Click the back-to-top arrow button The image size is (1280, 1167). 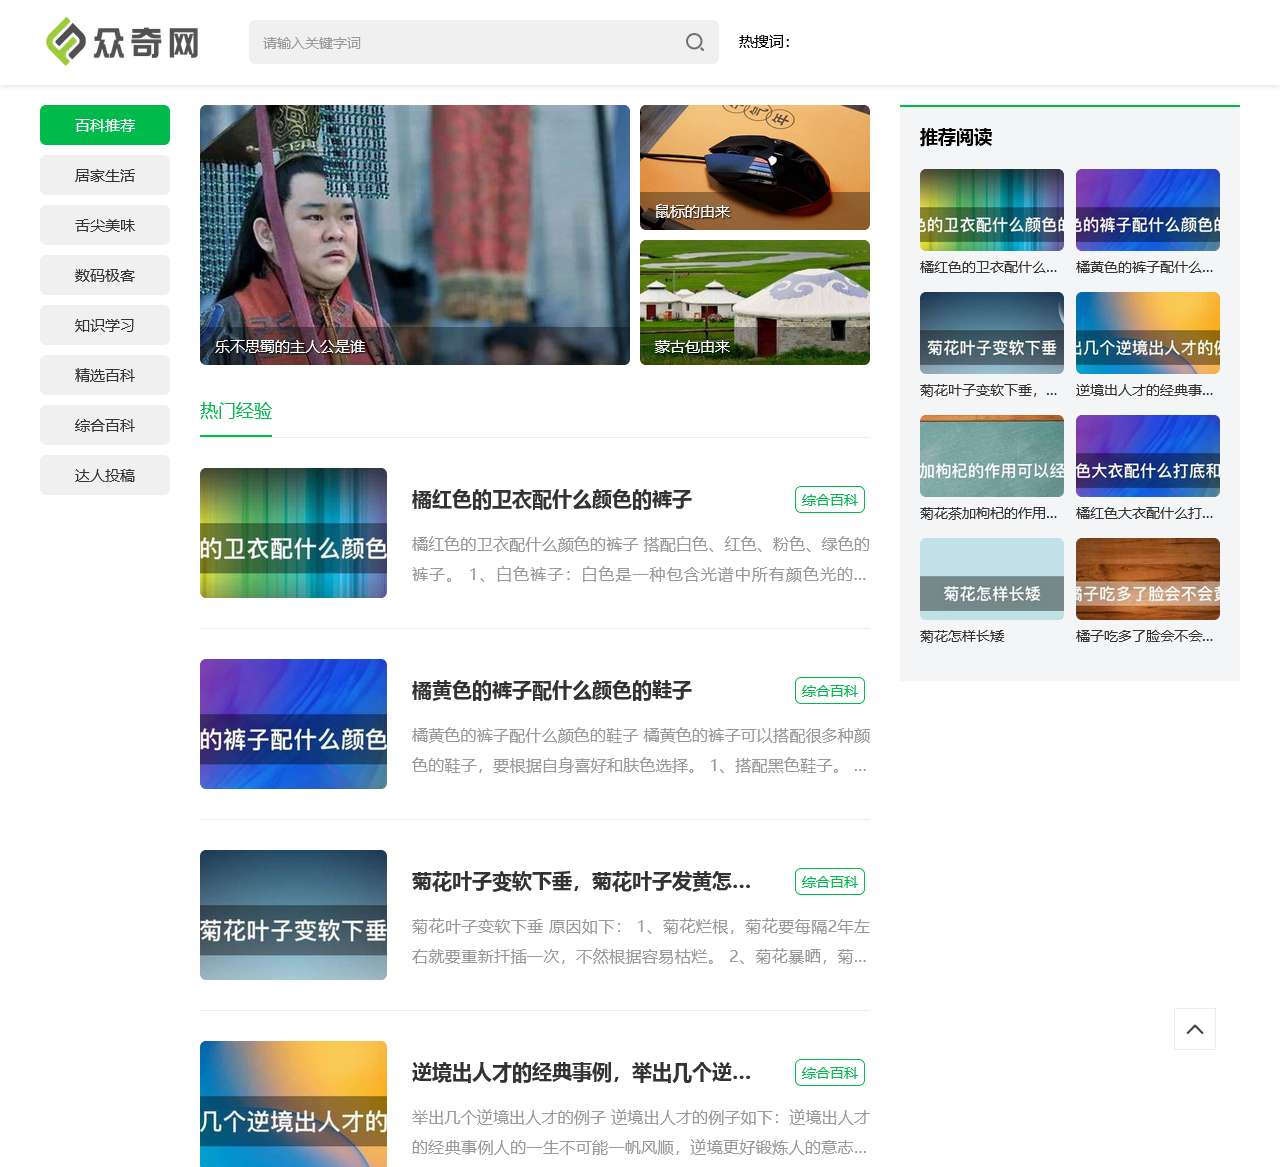[1194, 1029]
